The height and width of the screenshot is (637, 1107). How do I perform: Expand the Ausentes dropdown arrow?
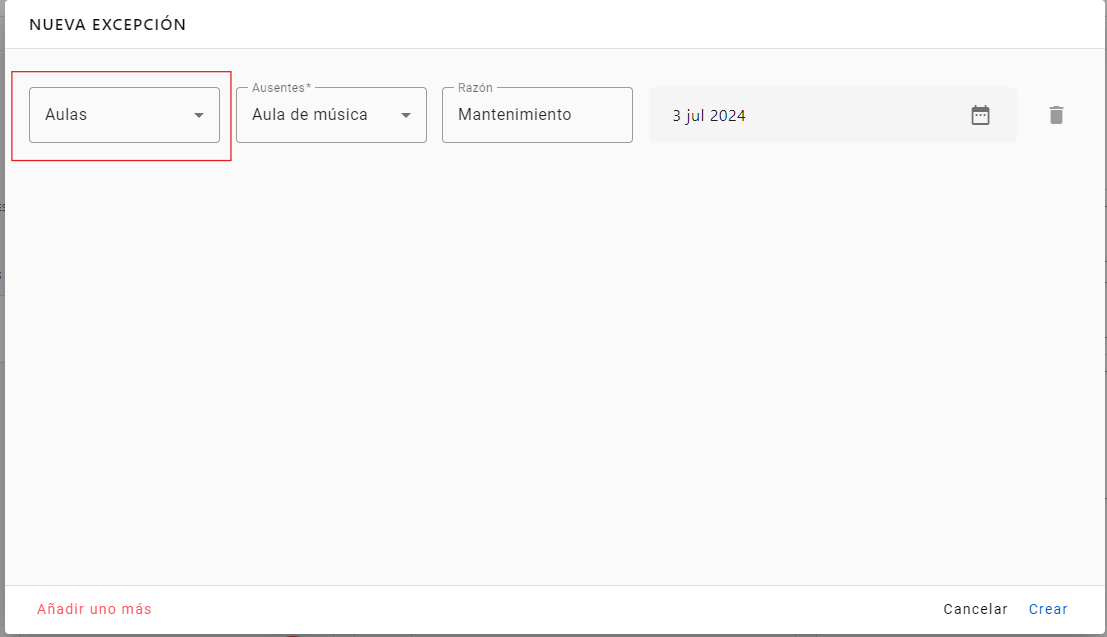tap(406, 115)
